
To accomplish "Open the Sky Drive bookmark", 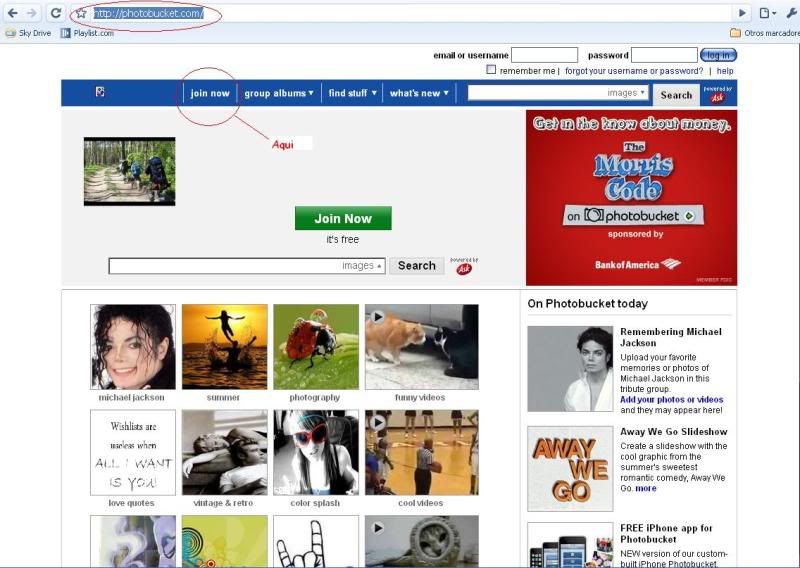I will tap(28, 33).
